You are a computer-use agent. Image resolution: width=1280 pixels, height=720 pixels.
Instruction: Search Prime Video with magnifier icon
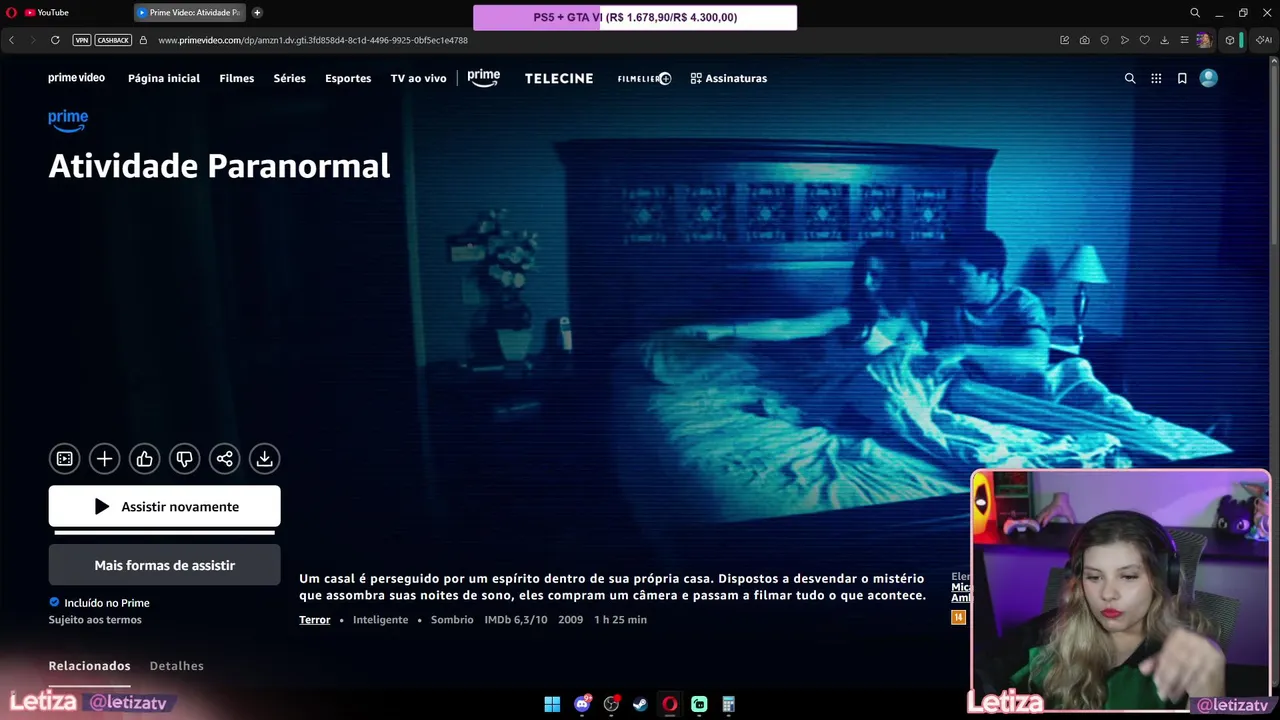pyautogui.click(x=1130, y=78)
